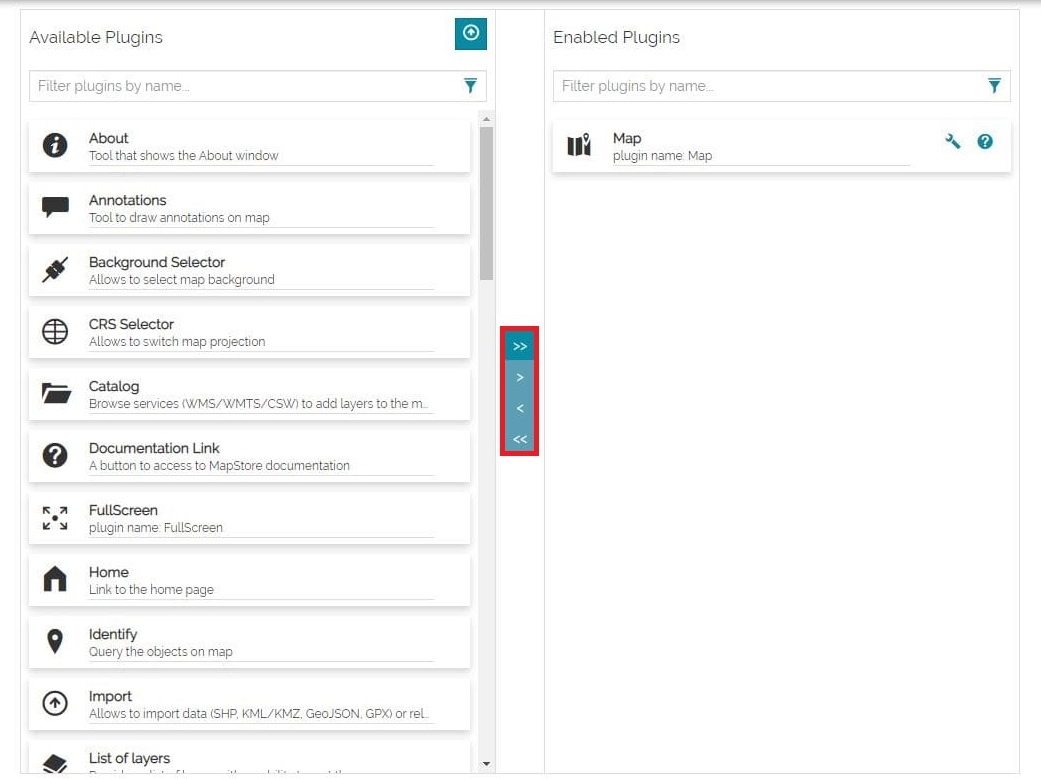Move all plugins to enabled list
The width and height of the screenshot is (1041, 779).
click(x=520, y=346)
